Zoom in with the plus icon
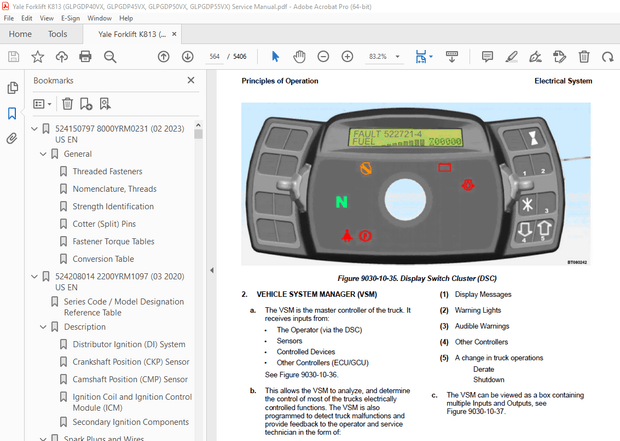The height and width of the screenshot is (441, 620). (x=347, y=57)
